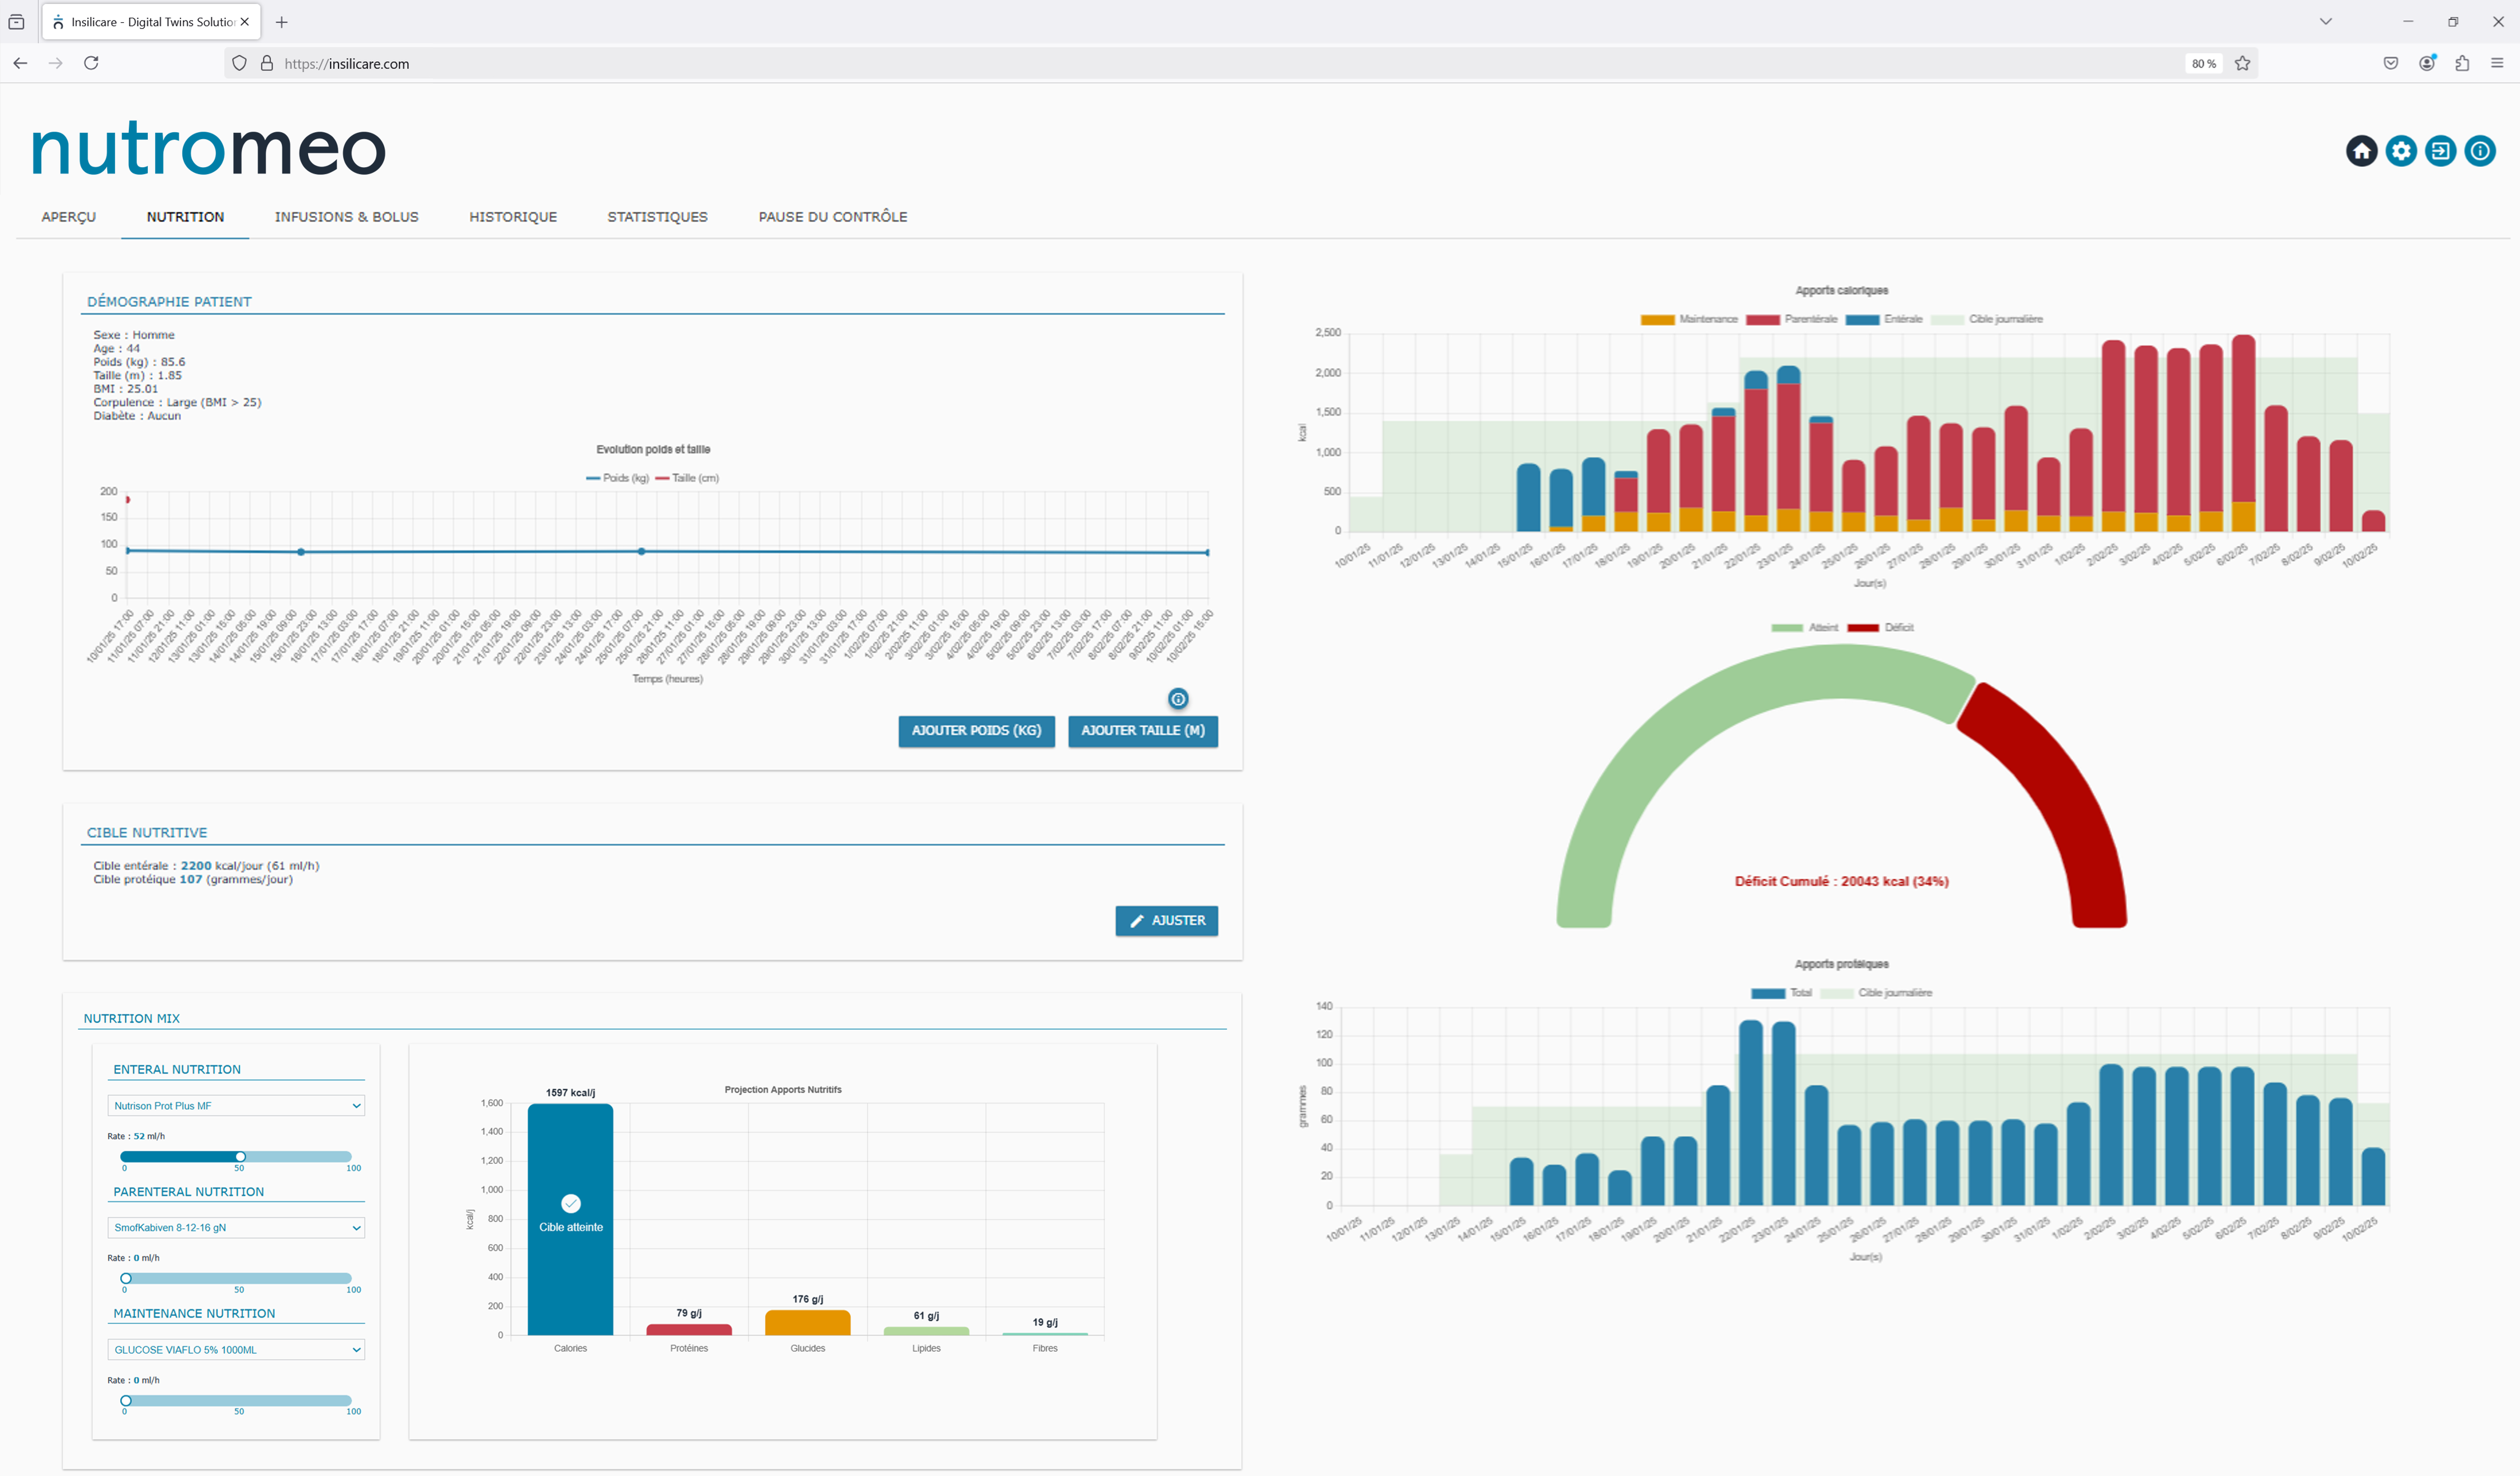Click the Ajuster button

pos(1166,921)
